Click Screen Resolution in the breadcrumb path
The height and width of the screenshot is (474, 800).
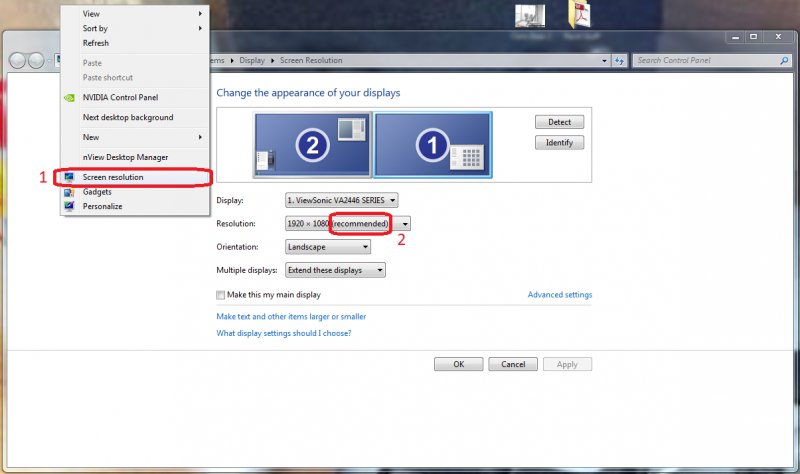[x=311, y=60]
